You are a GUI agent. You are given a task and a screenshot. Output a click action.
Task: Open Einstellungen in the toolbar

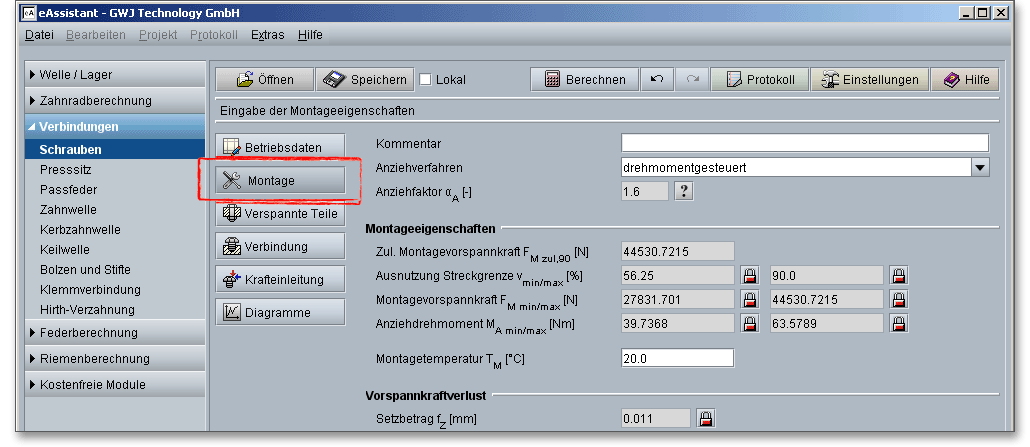(x=868, y=80)
